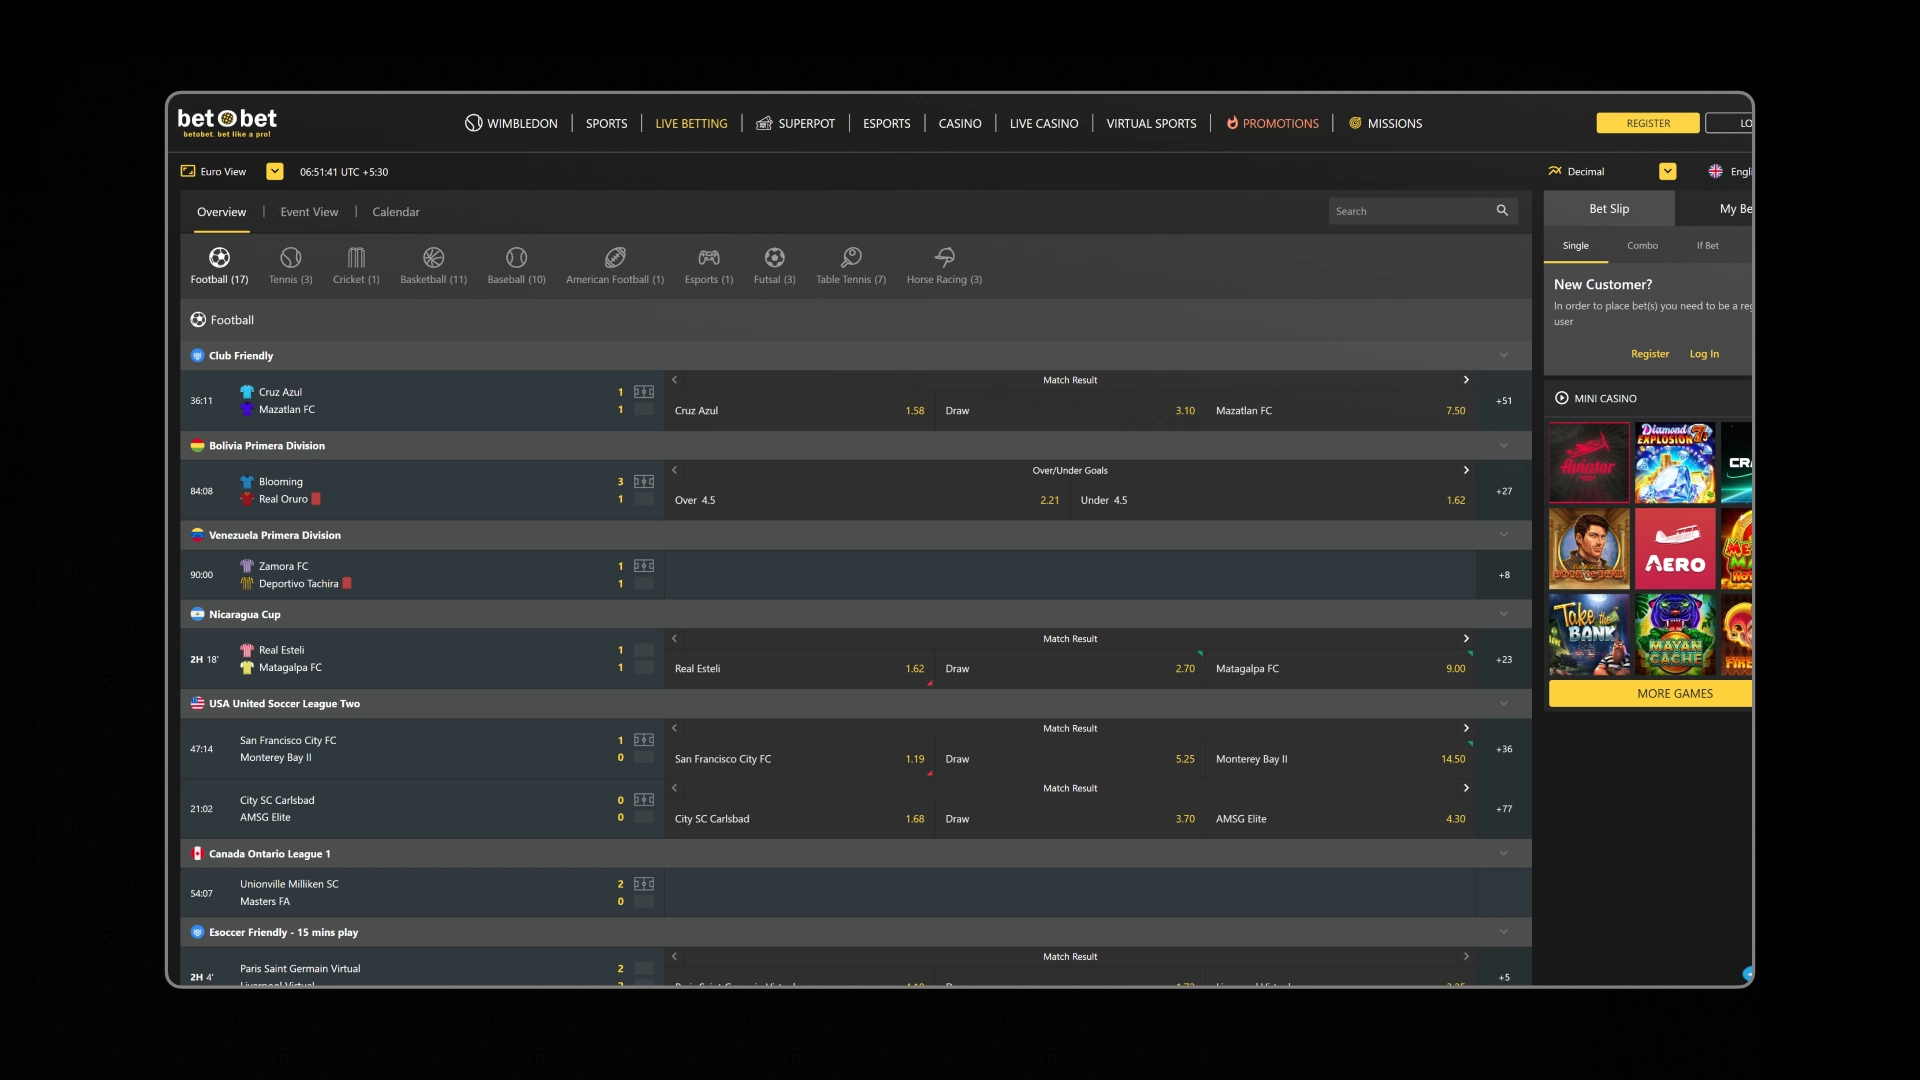Bet on Over 4.5 at 2.21
The height and width of the screenshot is (1080, 1920).
click(x=867, y=500)
